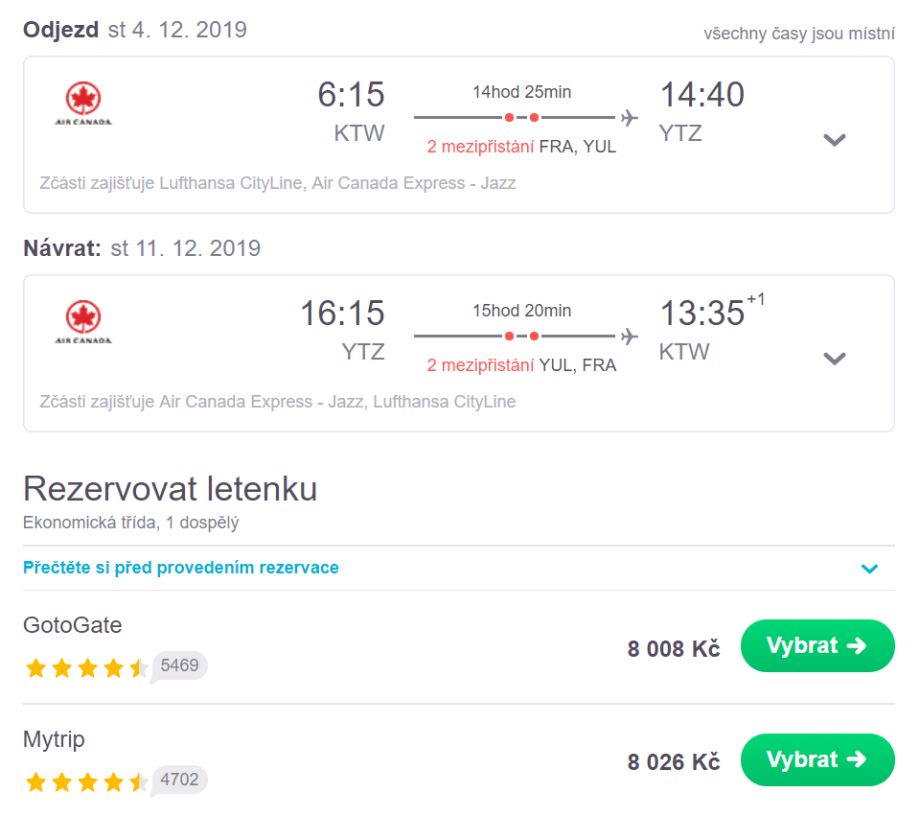Click GotoGate star rating
The image size is (920, 816).
(86, 667)
